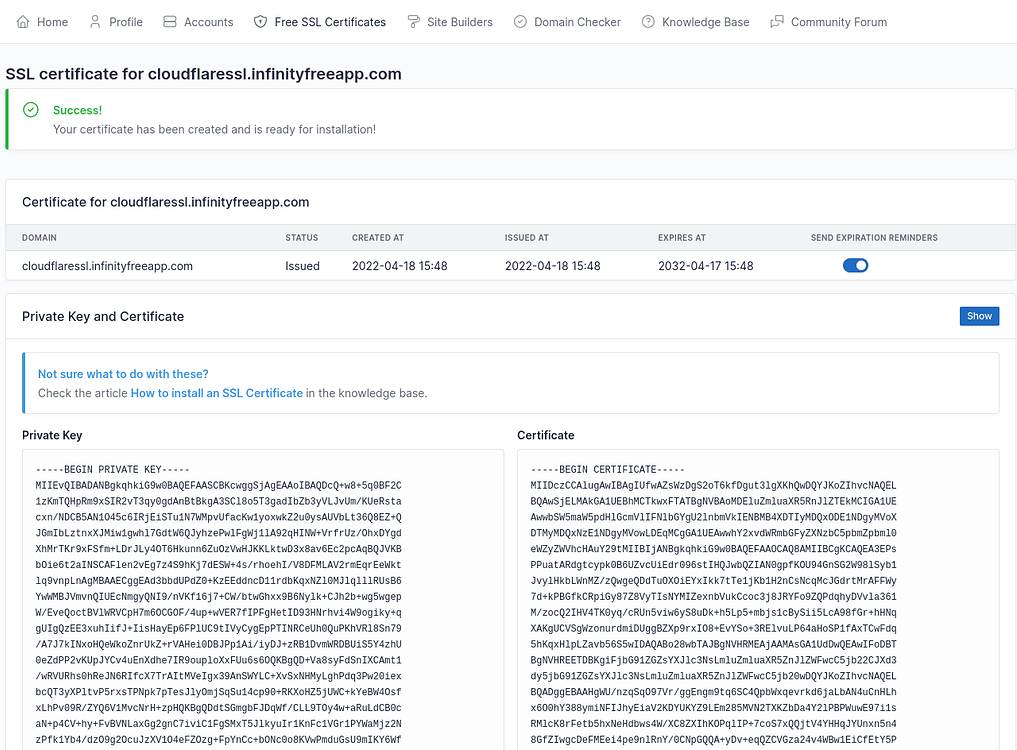Click the green success checkmark icon
This screenshot has width=1017, height=750.
(x=29, y=112)
